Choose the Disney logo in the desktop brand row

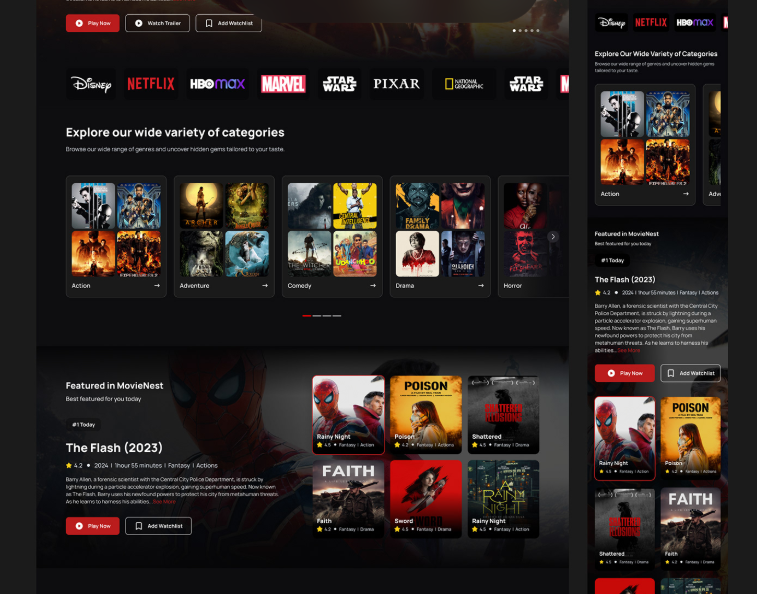(x=91, y=84)
